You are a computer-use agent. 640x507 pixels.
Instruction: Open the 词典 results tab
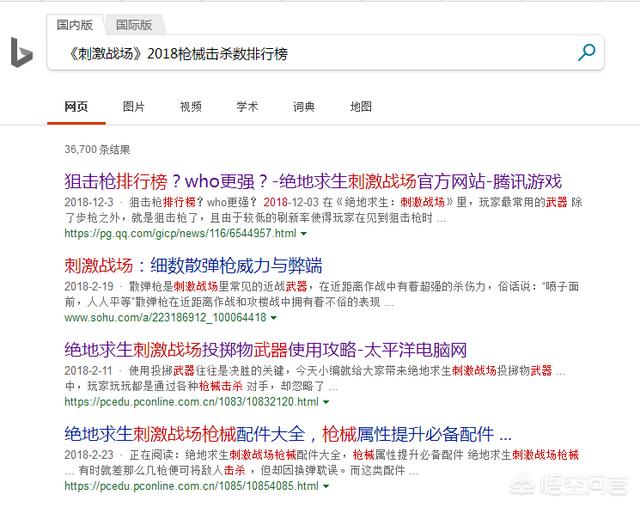(x=304, y=107)
